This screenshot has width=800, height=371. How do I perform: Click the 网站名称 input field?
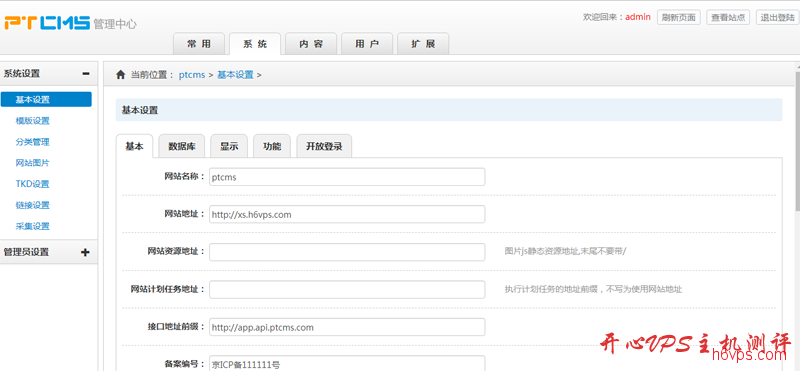tap(347, 177)
